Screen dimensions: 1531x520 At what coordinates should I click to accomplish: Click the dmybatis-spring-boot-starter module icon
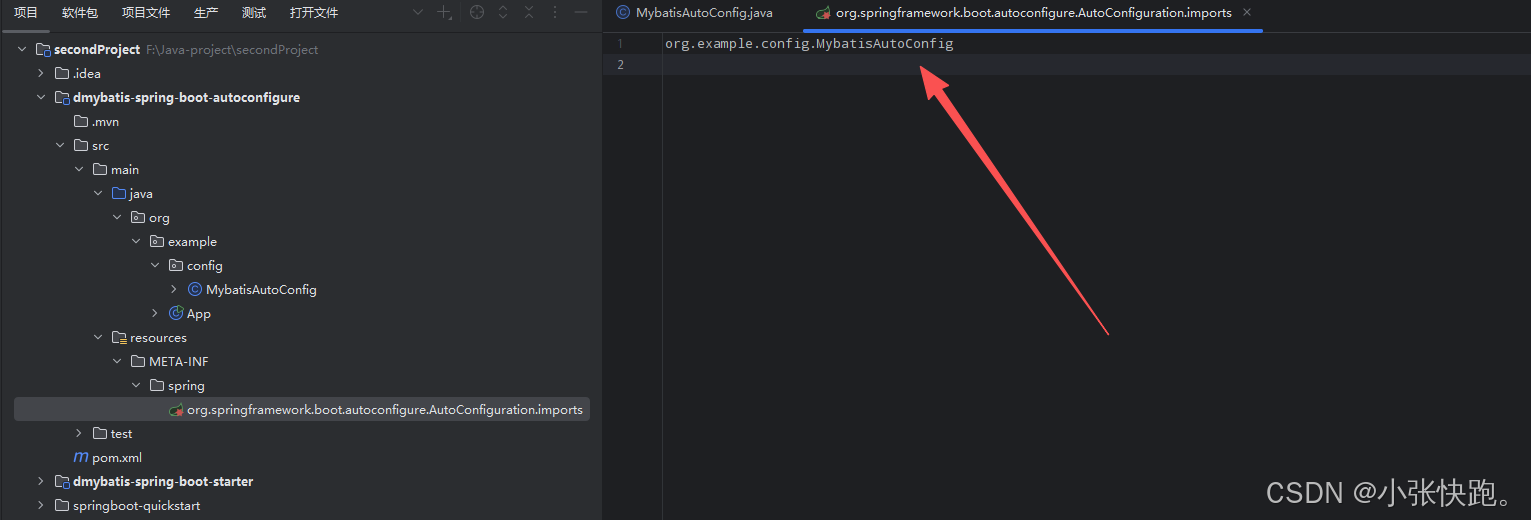(61, 481)
